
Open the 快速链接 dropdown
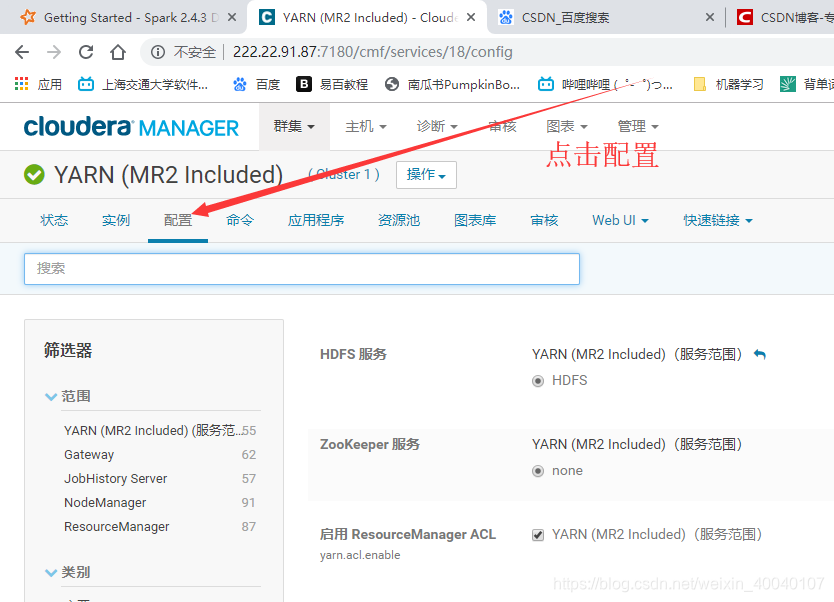tap(718, 220)
